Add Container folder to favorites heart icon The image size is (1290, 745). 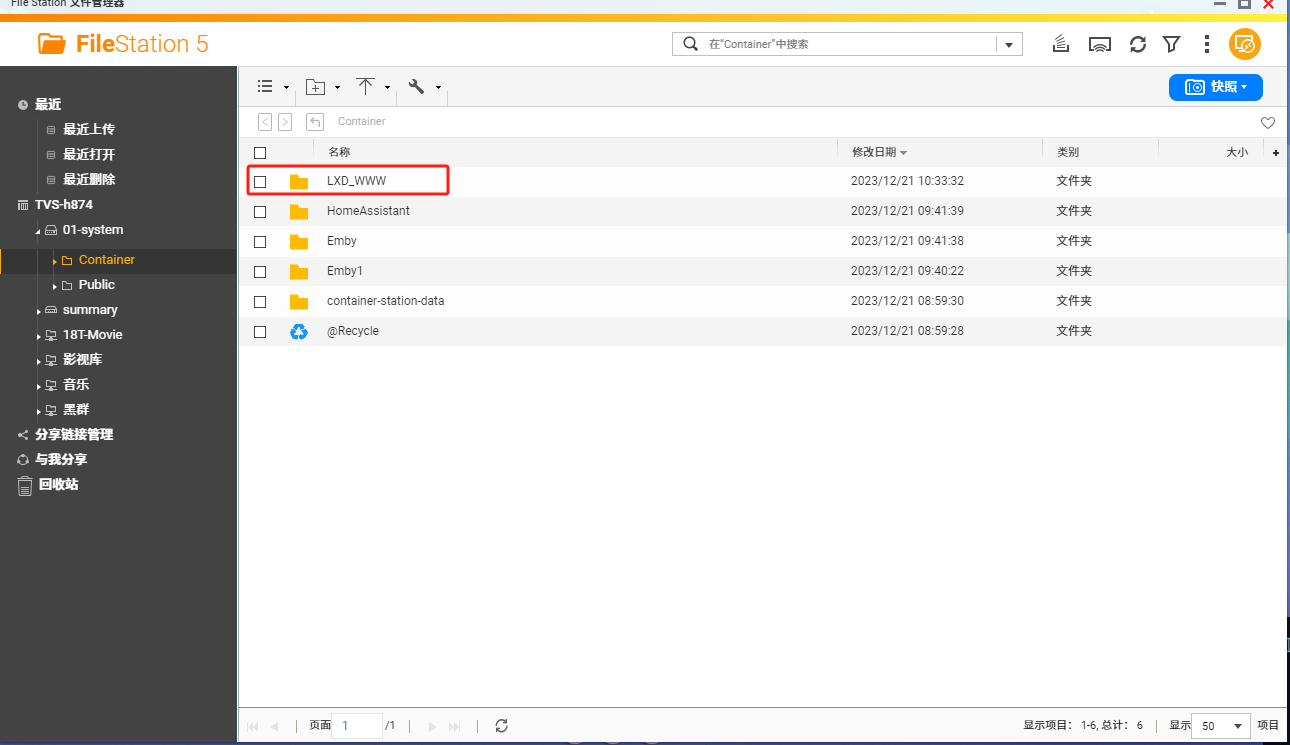1267,122
